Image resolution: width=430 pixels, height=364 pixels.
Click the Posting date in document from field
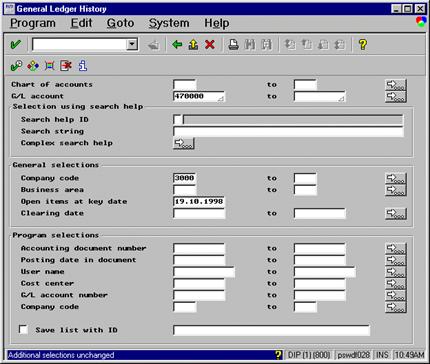click(199, 260)
